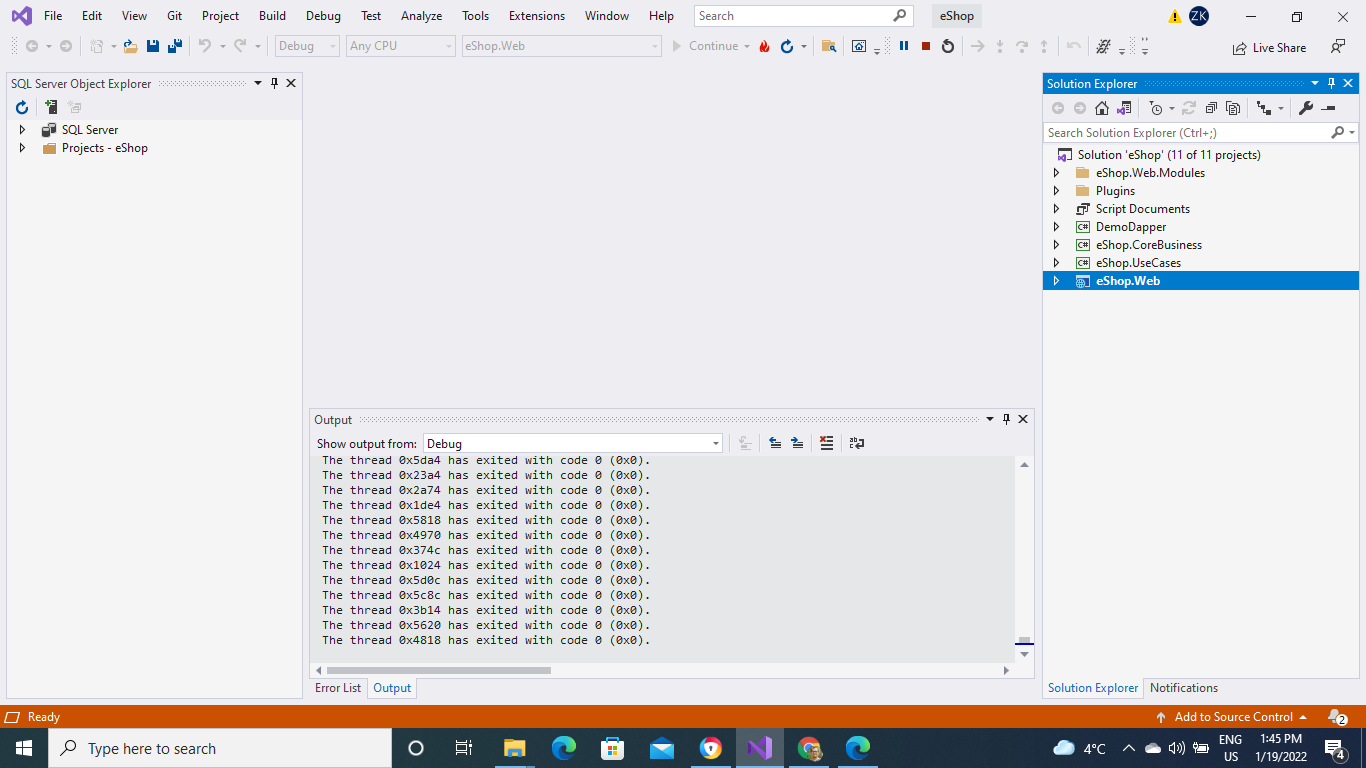Toggle Word Wrap in the Output pane
1366x768 pixels.
point(856,443)
